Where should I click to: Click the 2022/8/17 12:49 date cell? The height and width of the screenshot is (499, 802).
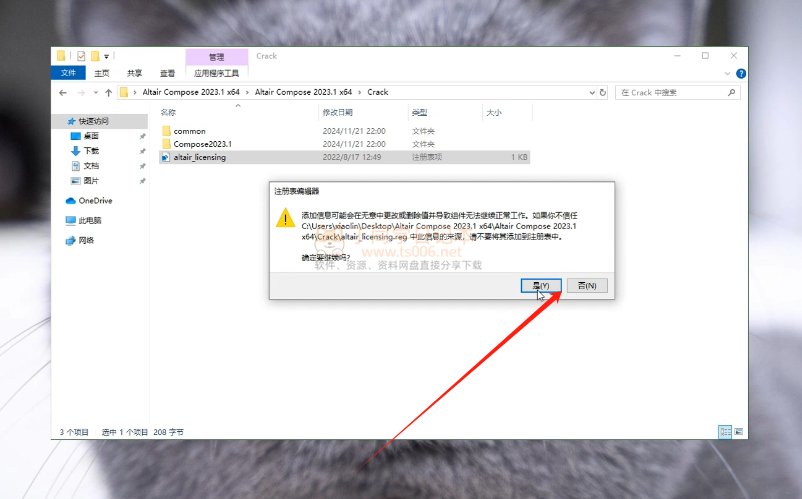click(352, 157)
